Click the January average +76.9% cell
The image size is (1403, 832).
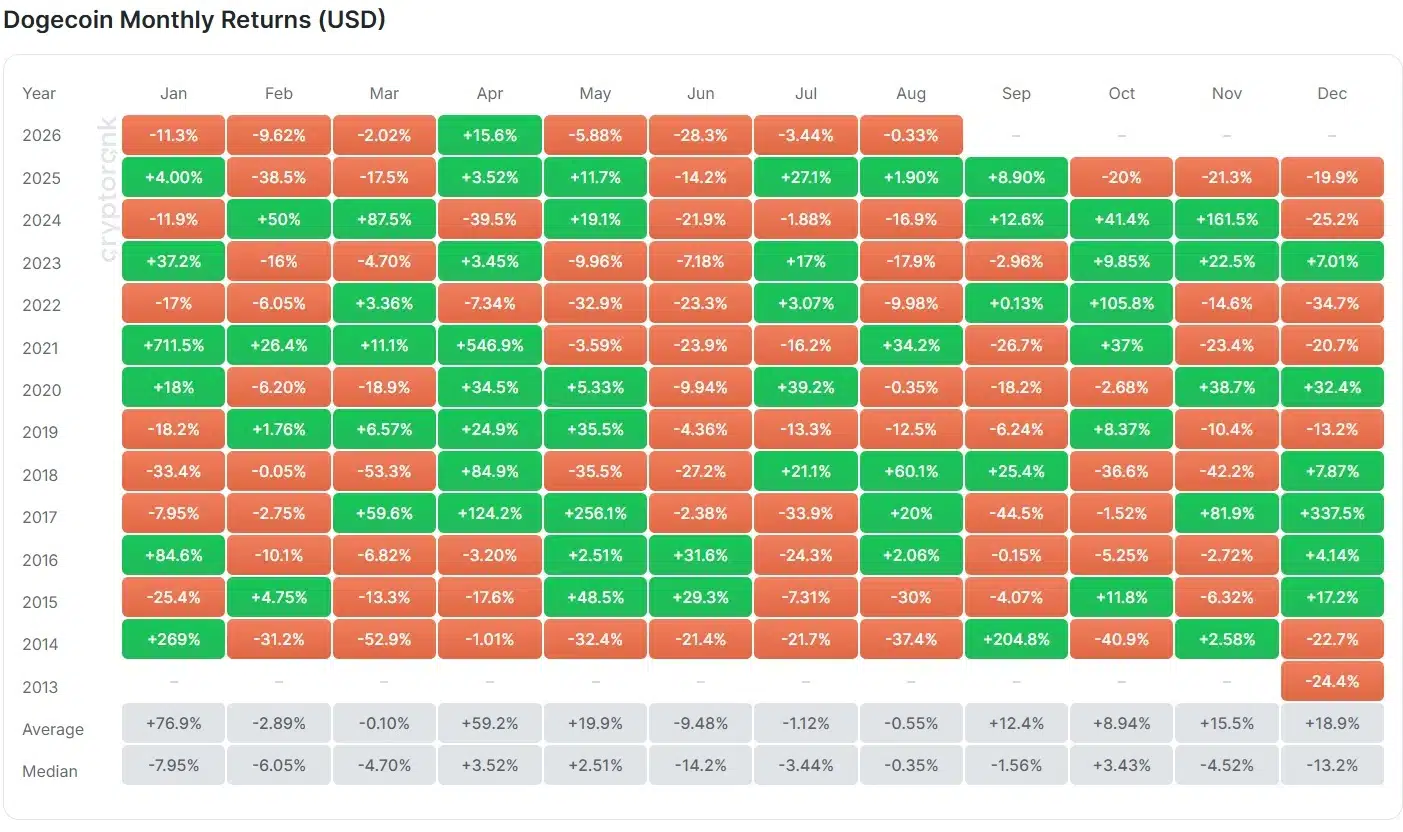pos(174,723)
